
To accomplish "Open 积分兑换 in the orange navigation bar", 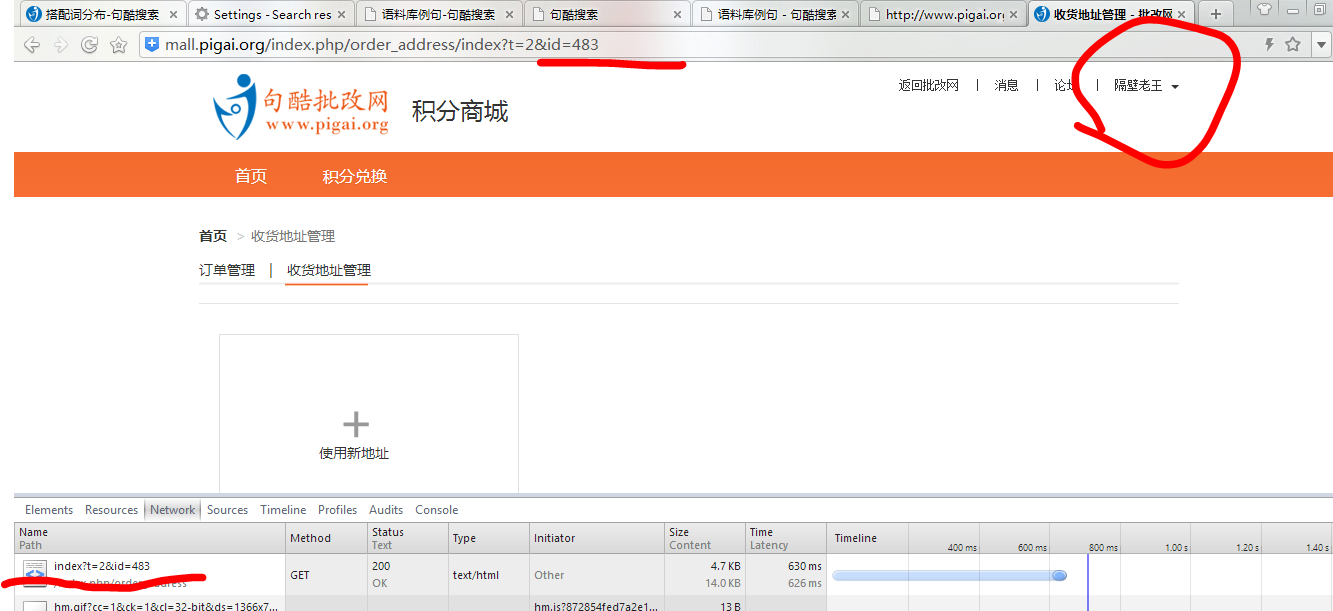I will click(x=355, y=176).
